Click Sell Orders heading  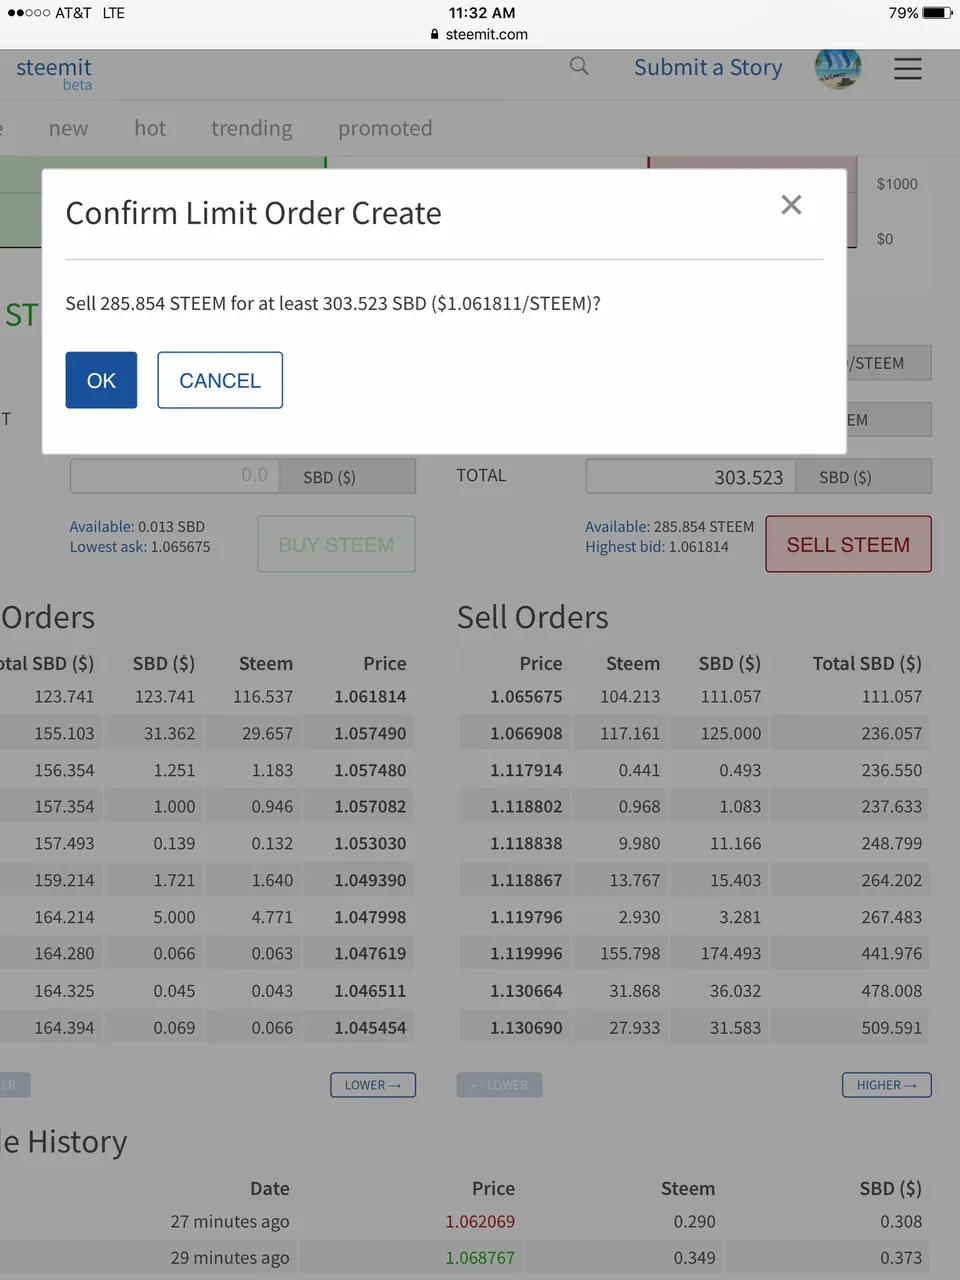[x=533, y=617]
